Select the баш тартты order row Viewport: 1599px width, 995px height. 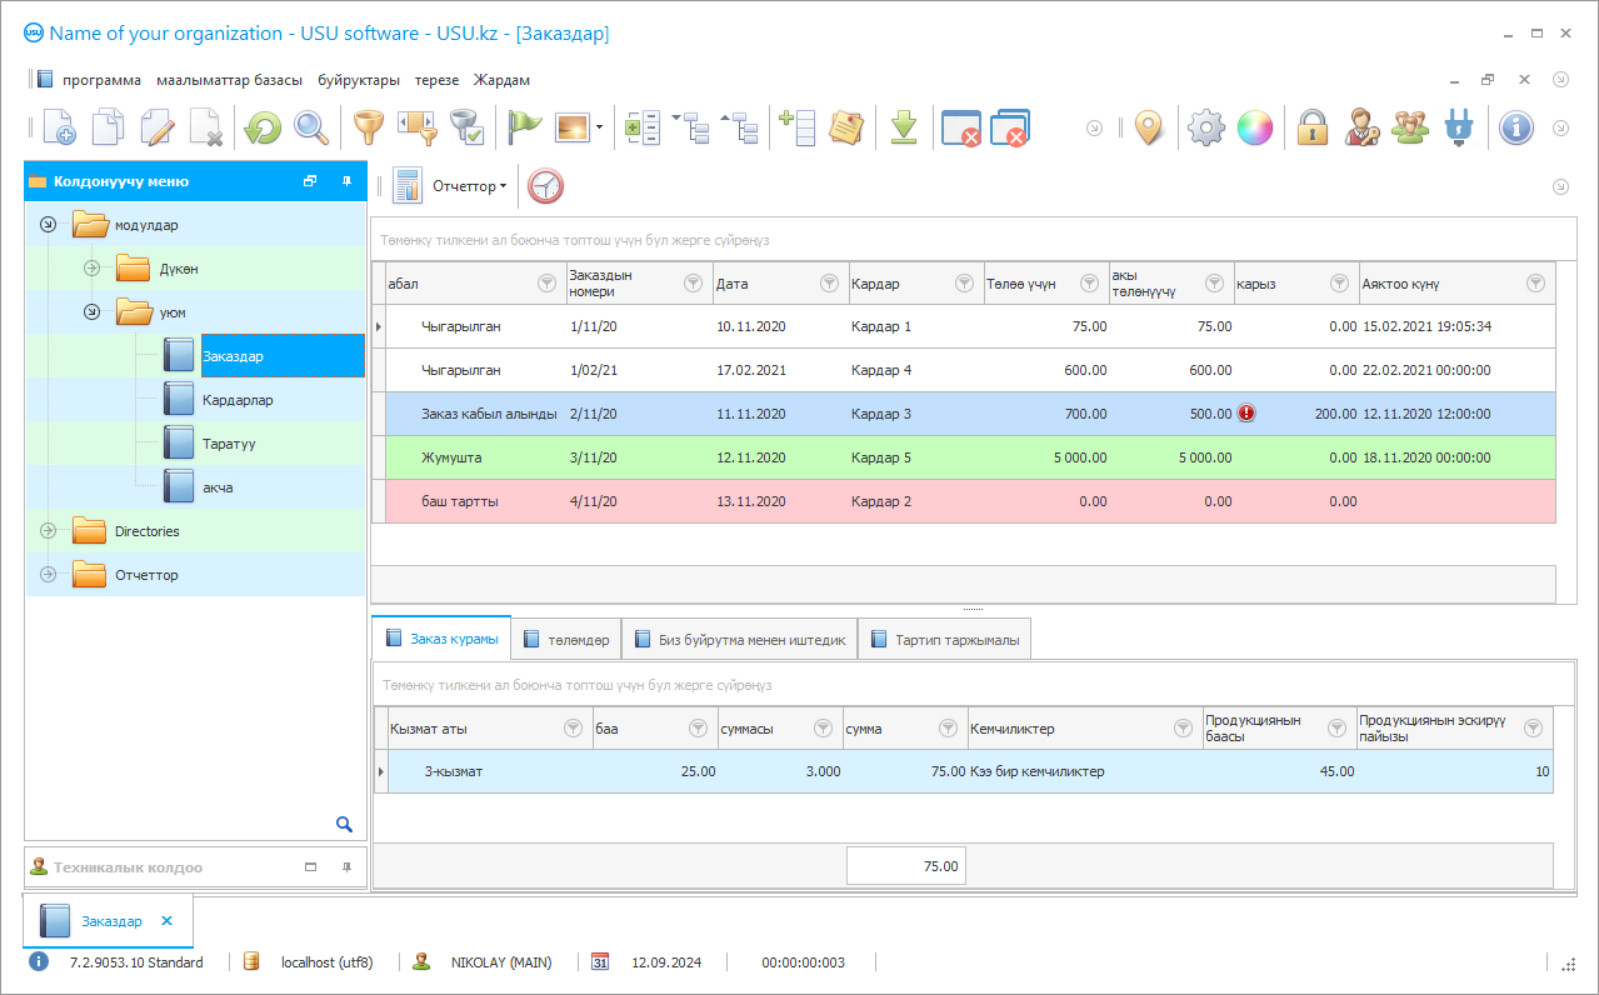coord(970,501)
